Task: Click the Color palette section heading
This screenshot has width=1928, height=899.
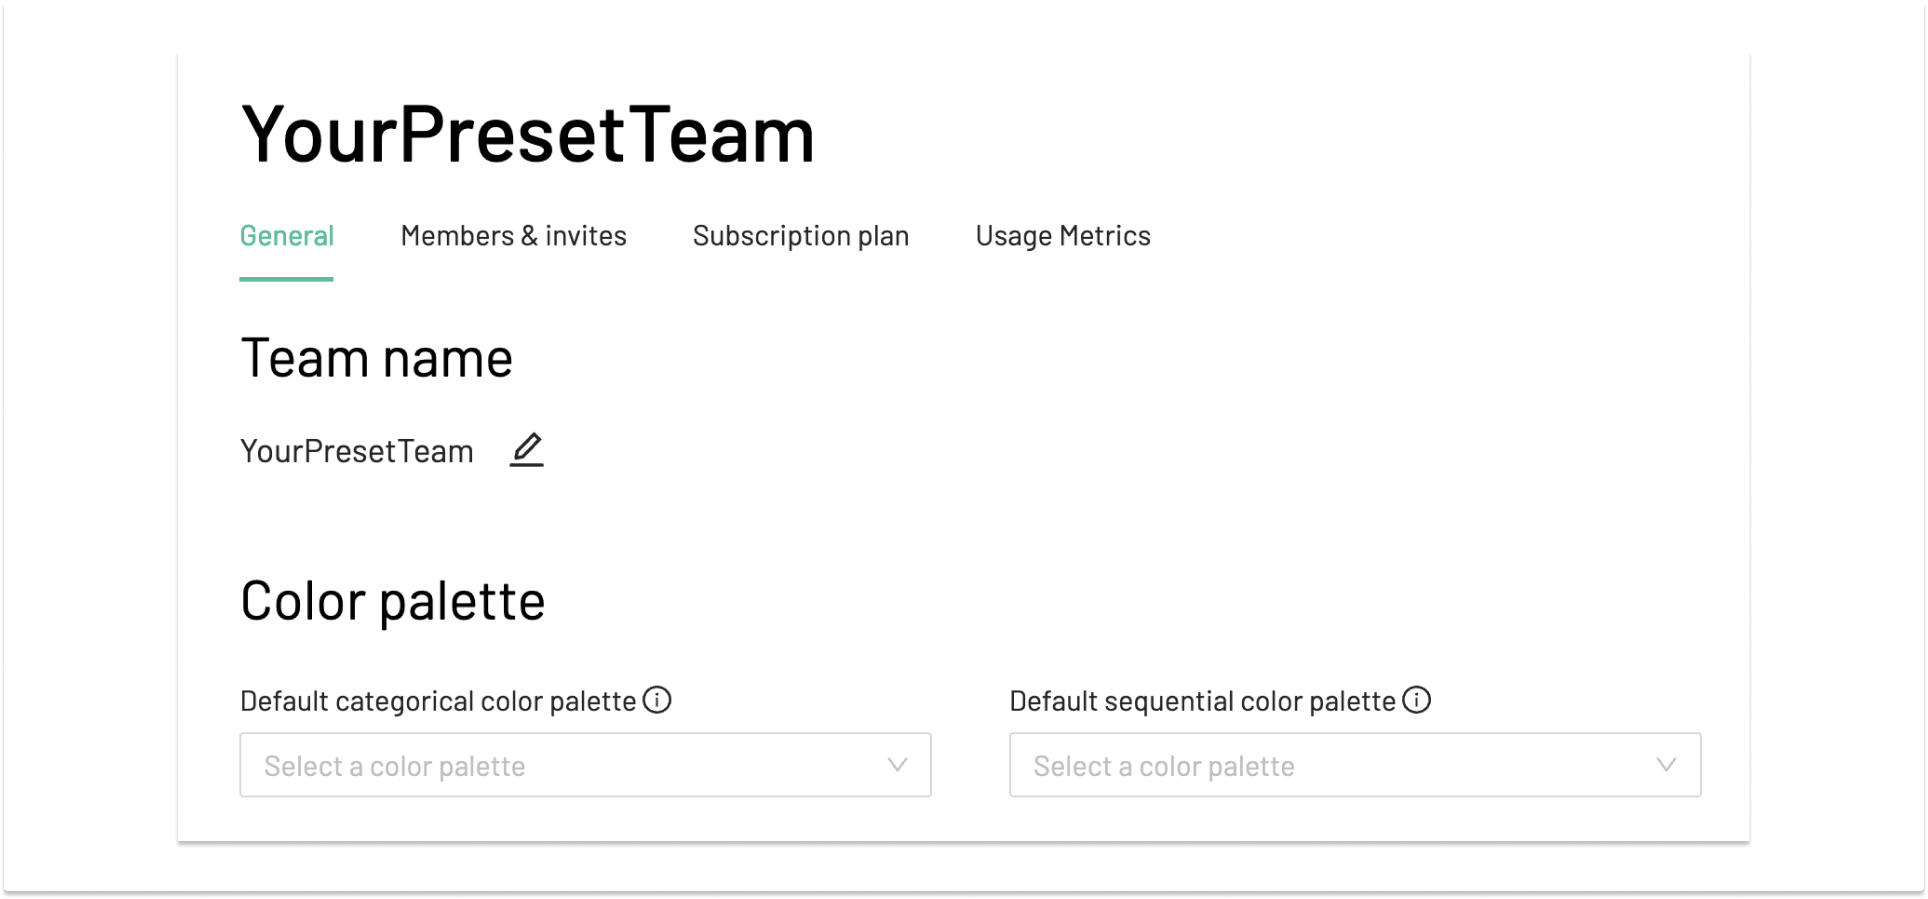Action: pyautogui.click(x=392, y=600)
